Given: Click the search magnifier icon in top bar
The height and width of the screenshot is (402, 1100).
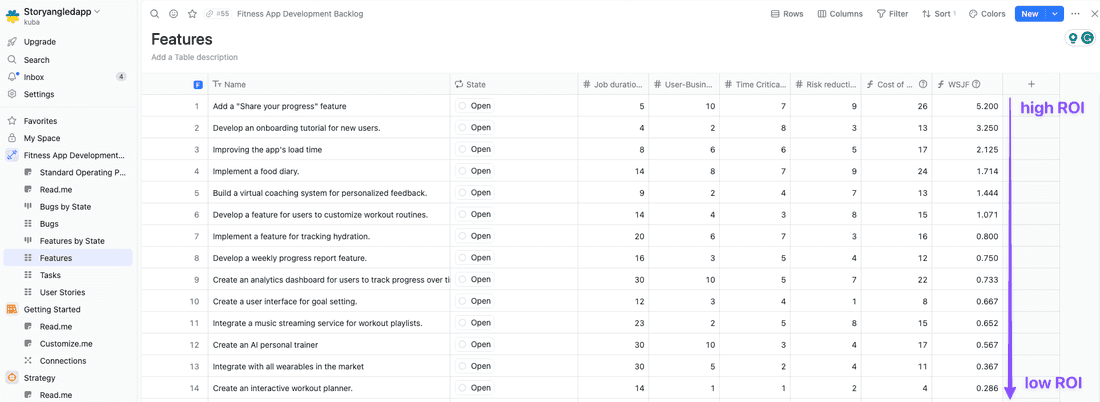Looking at the screenshot, I should pyautogui.click(x=155, y=14).
